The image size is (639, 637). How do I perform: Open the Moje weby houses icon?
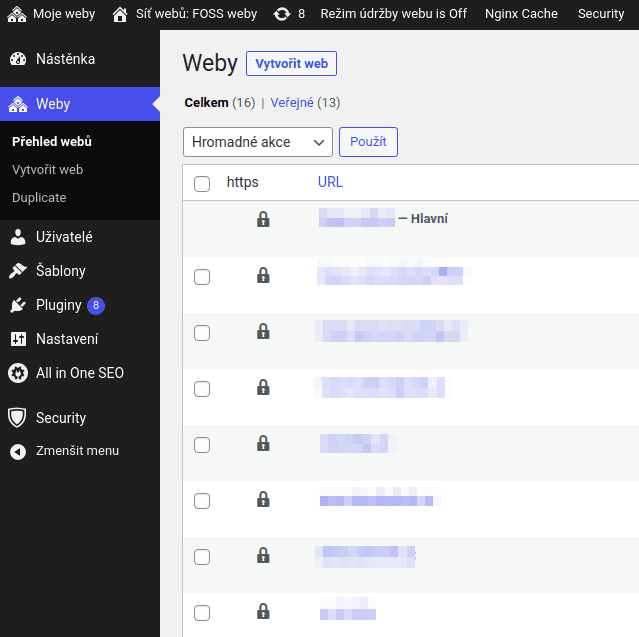(17, 14)
